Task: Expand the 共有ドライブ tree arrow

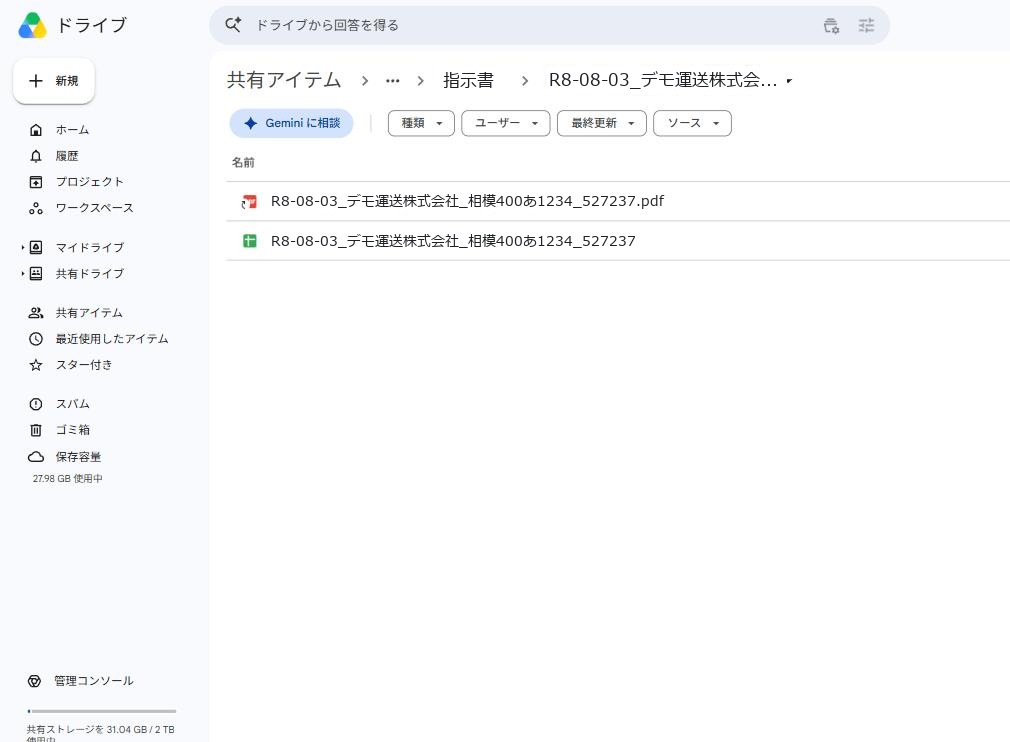Action: [x=23, y=274]
